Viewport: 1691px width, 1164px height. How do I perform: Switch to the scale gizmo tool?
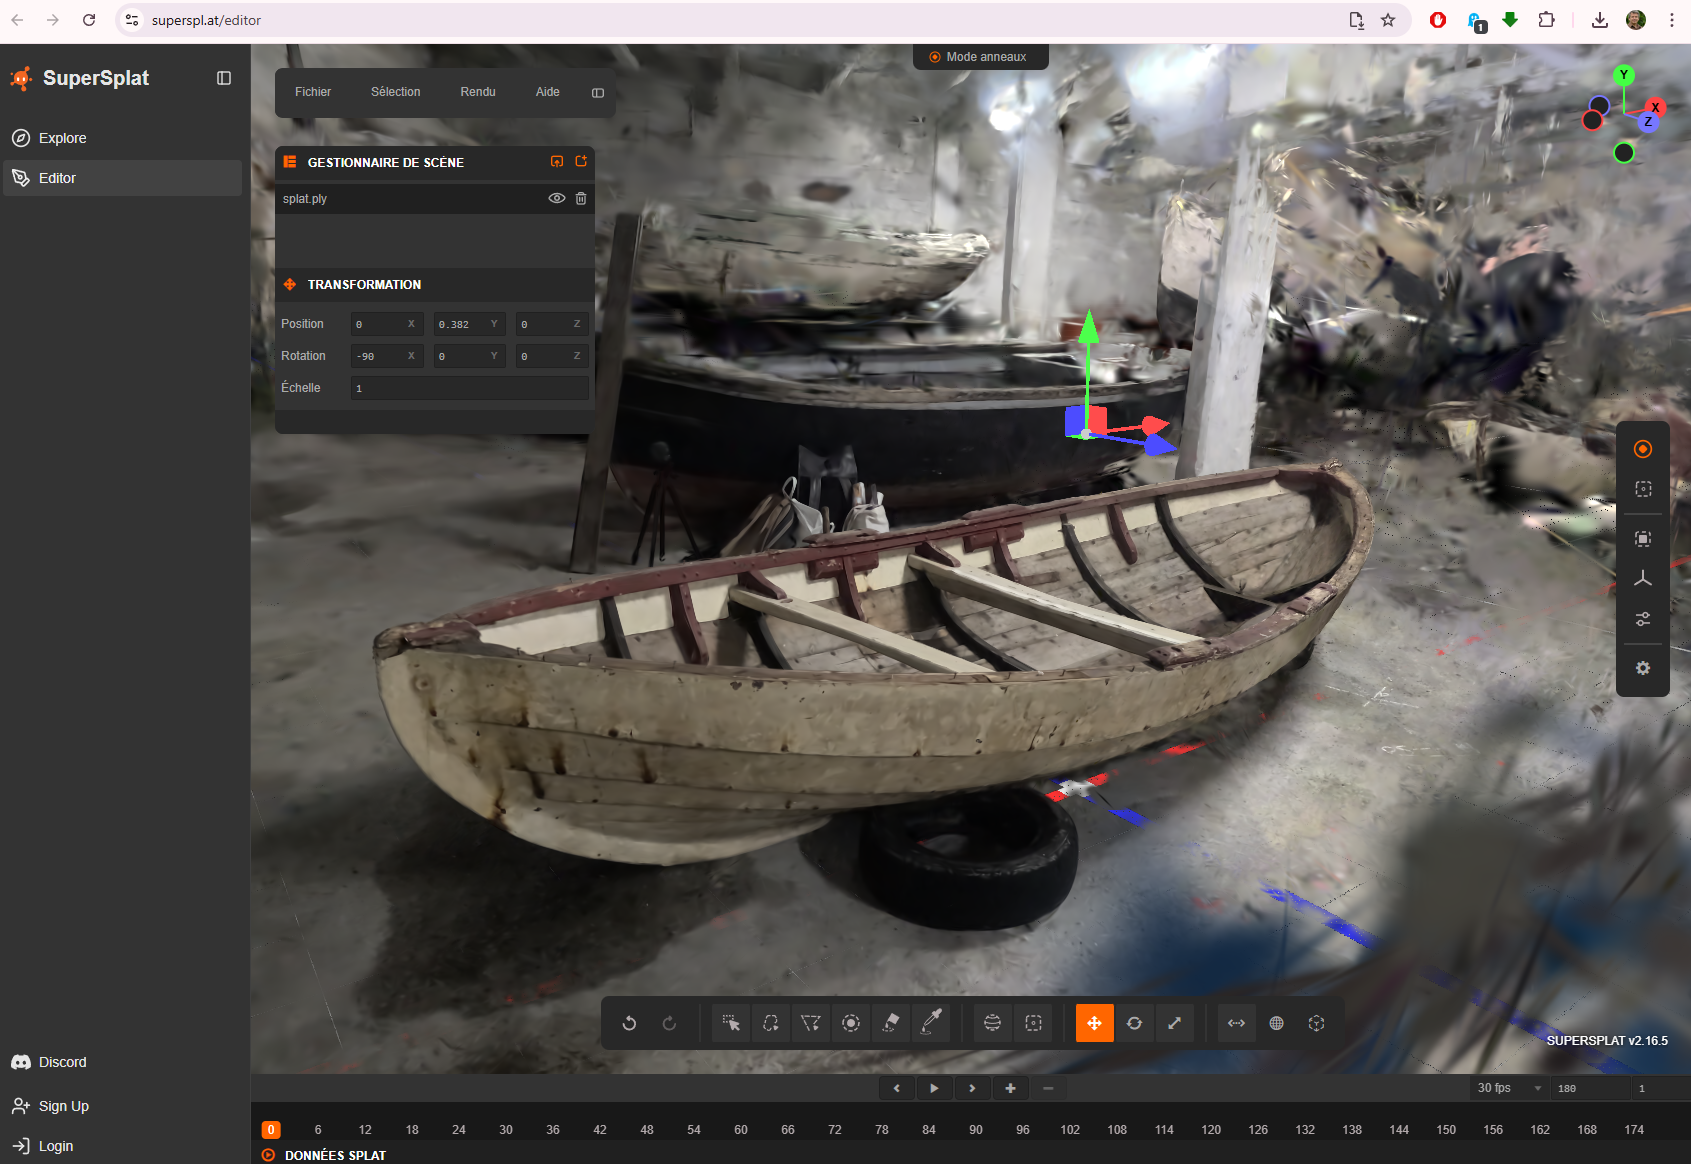tap(1174, 1023)
